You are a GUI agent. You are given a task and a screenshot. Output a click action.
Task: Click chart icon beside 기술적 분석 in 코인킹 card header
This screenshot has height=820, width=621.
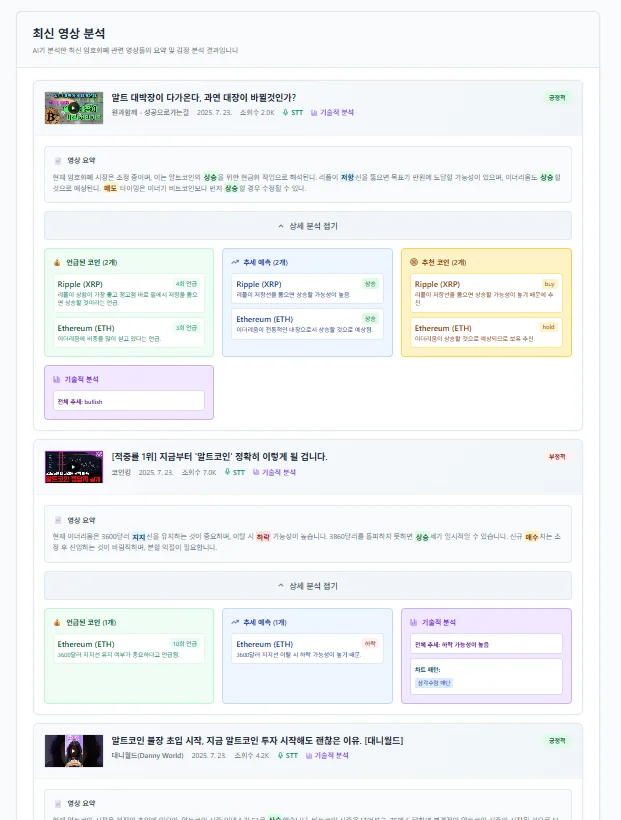point(256,472)
